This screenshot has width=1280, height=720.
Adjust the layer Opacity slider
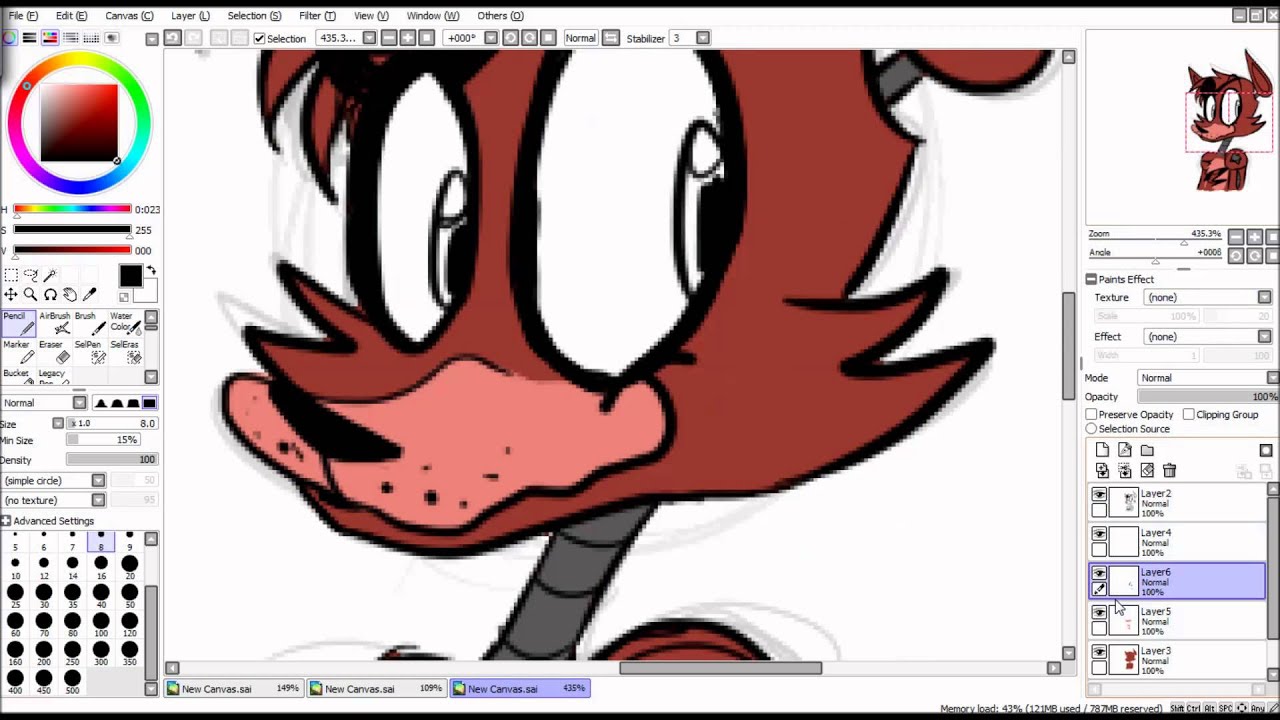pos(1208,397)
